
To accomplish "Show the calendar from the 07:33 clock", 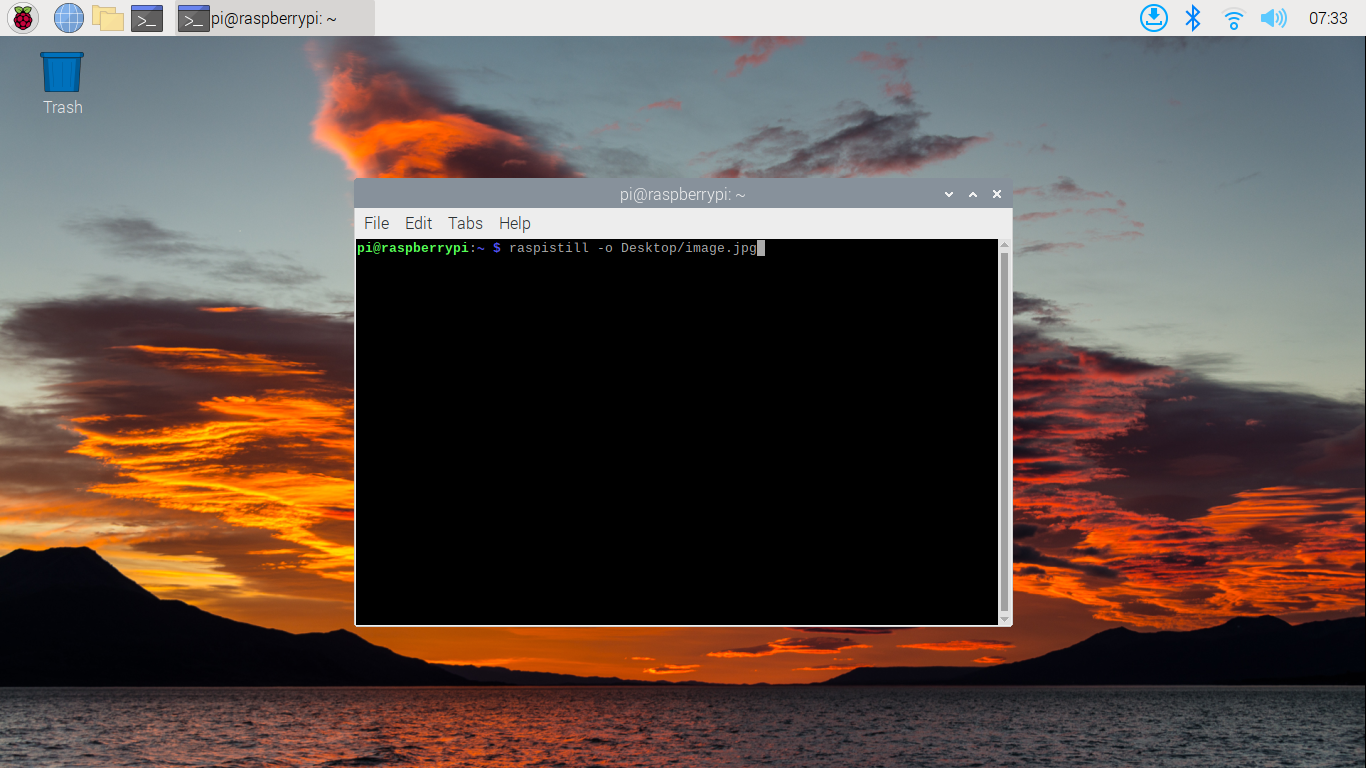I will [x=1328, y=18].
